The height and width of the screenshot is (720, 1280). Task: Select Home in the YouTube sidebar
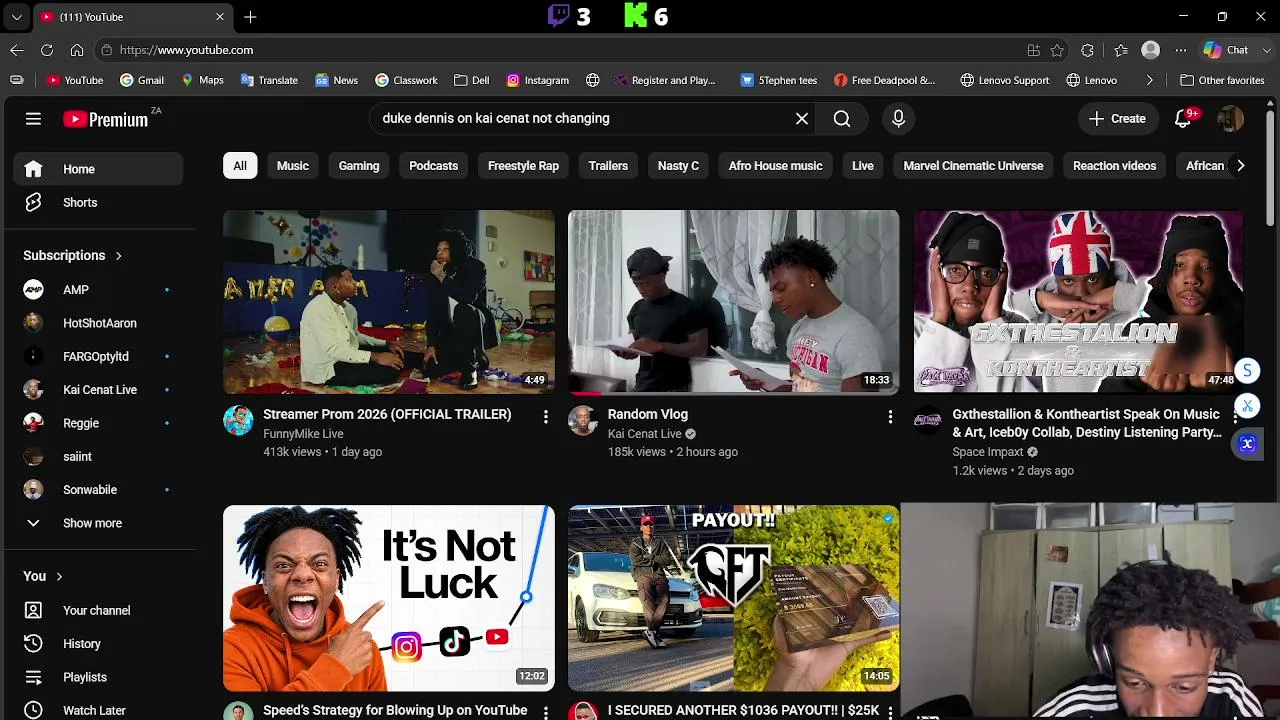(98, 169)
